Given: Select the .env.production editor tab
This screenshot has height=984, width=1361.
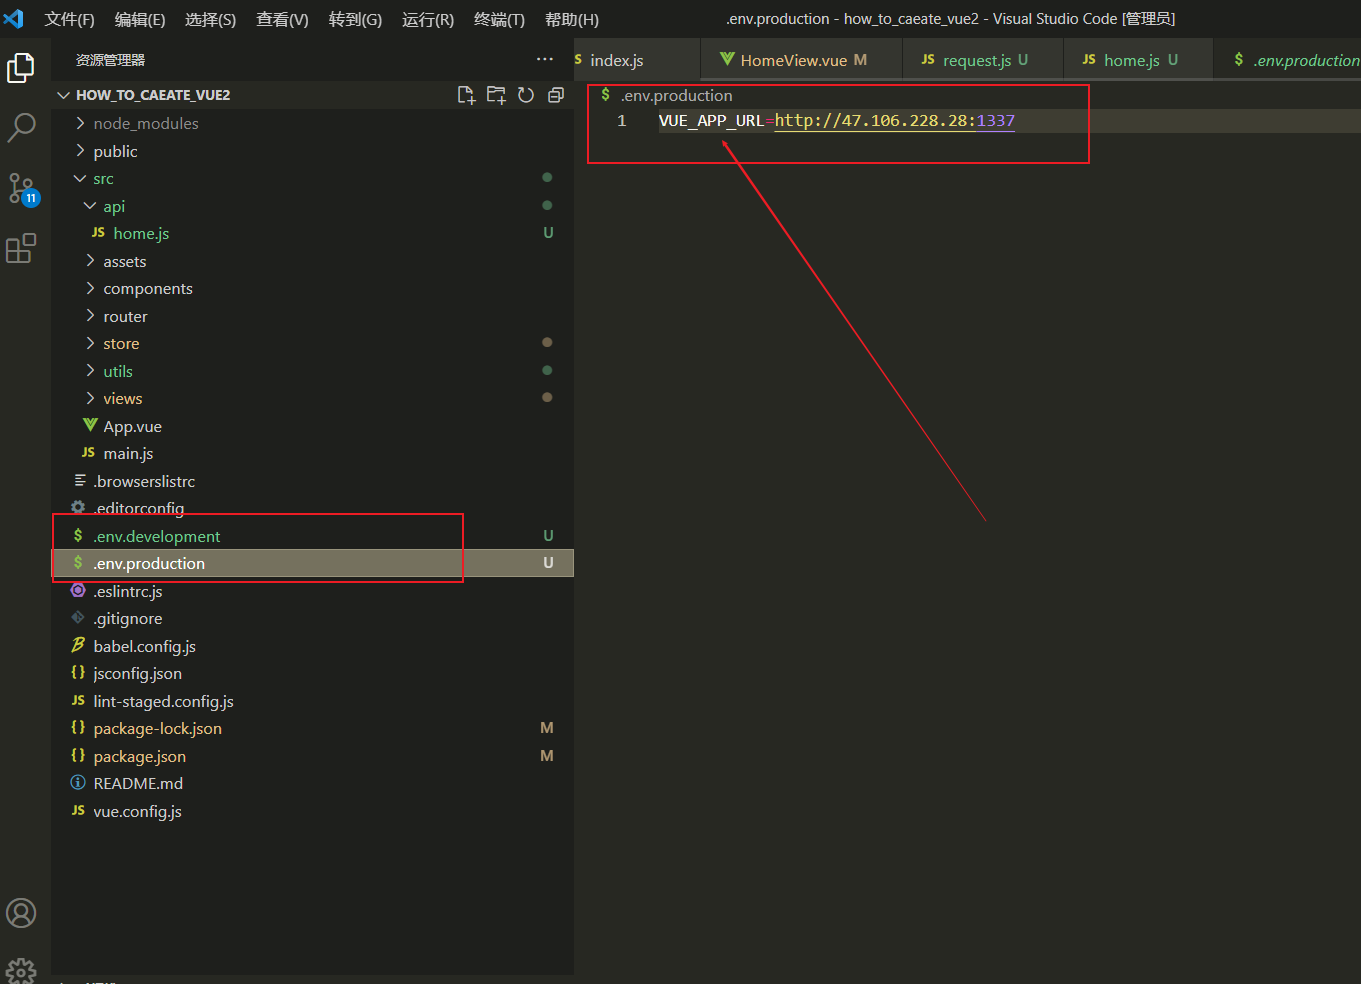Looking at the screenshot, I should [1288, 60].
